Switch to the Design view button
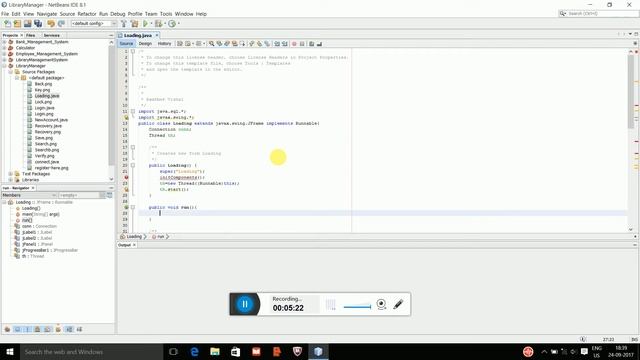This screenshot has width=640, height=360. 145,44
